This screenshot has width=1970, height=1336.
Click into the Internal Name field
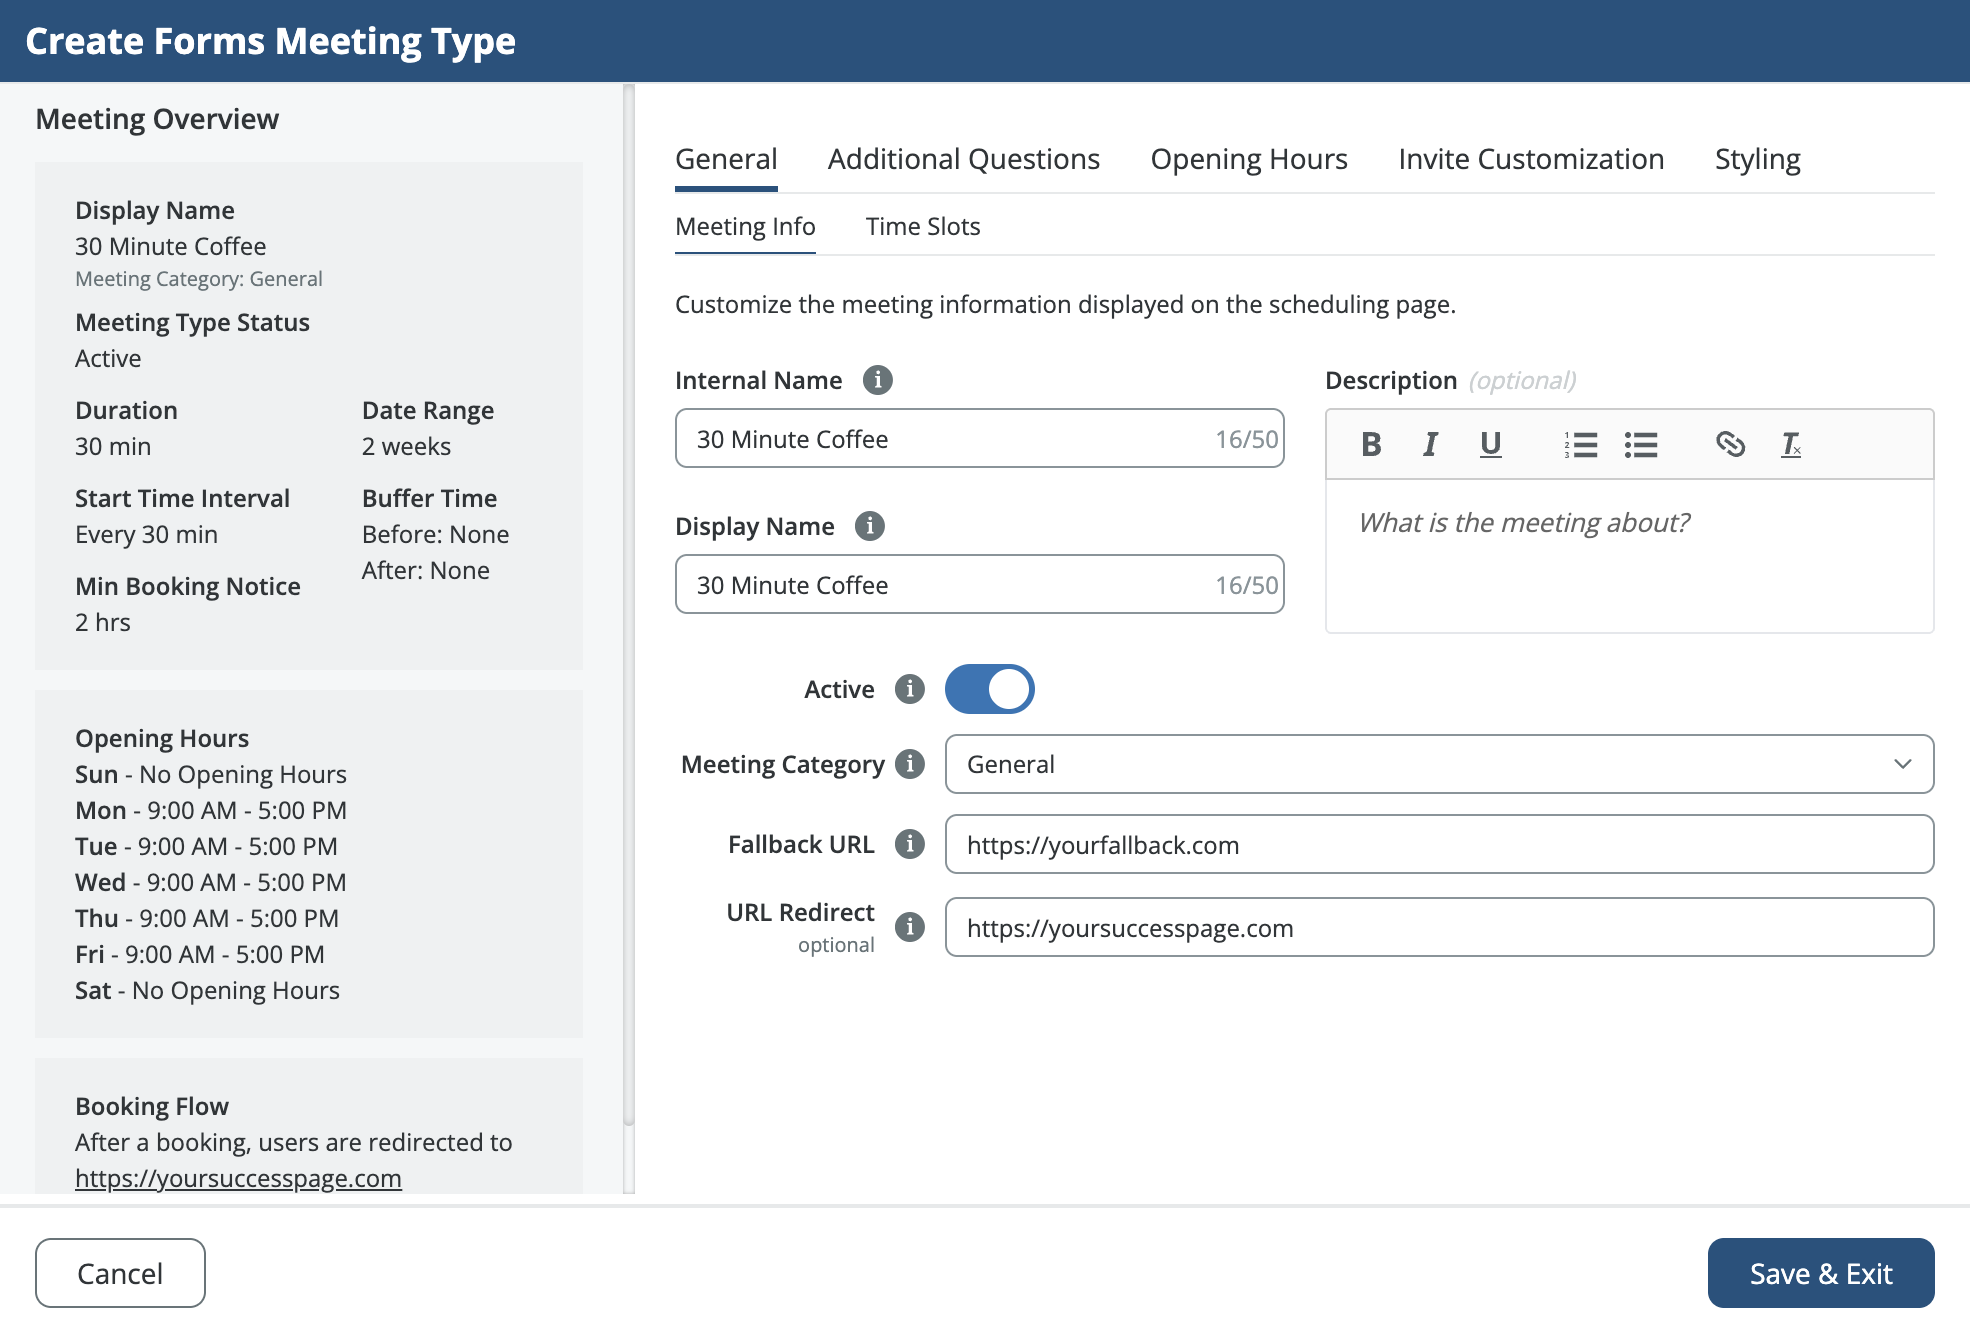979,438
